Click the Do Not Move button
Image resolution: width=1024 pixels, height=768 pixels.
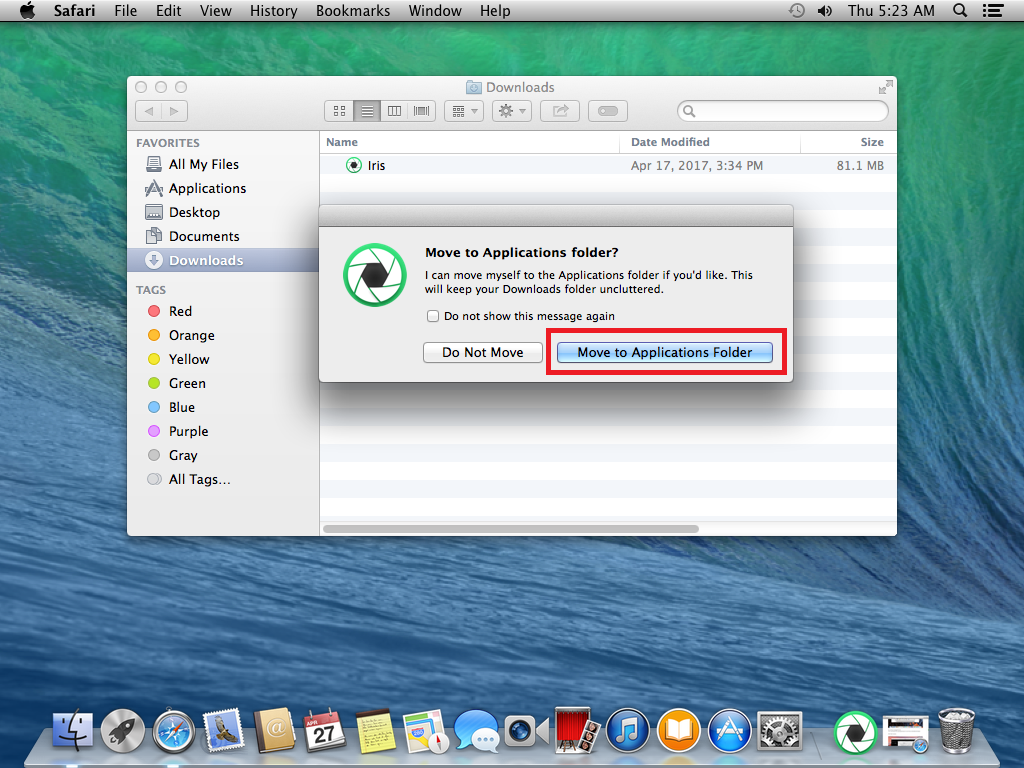click(x=483, y=353)
